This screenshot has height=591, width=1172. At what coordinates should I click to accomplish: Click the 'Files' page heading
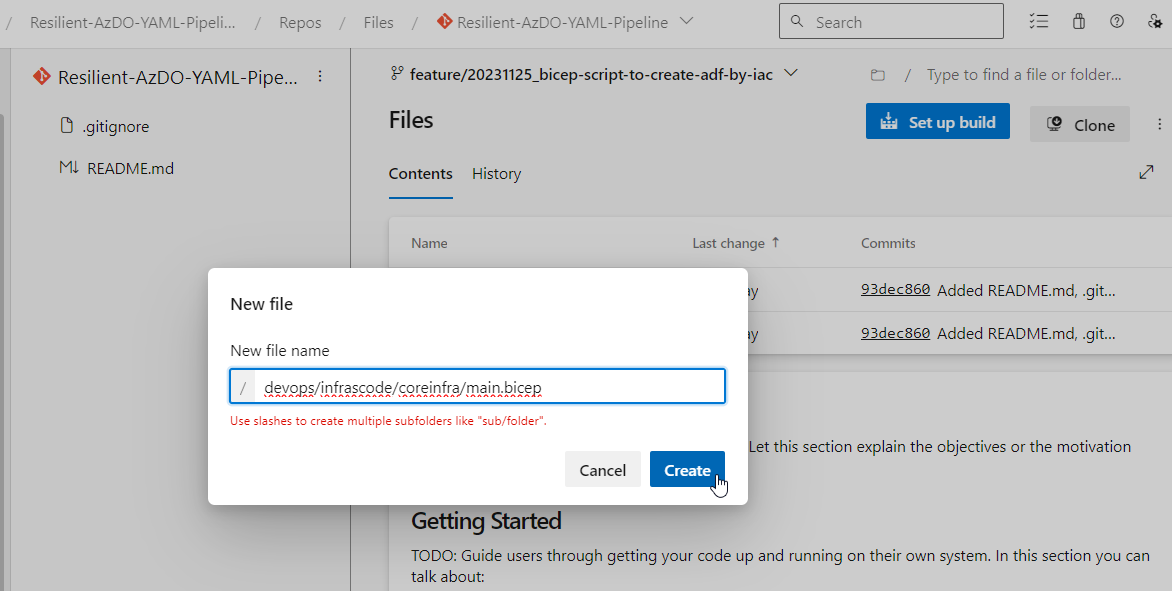click(x=411, y=120)
